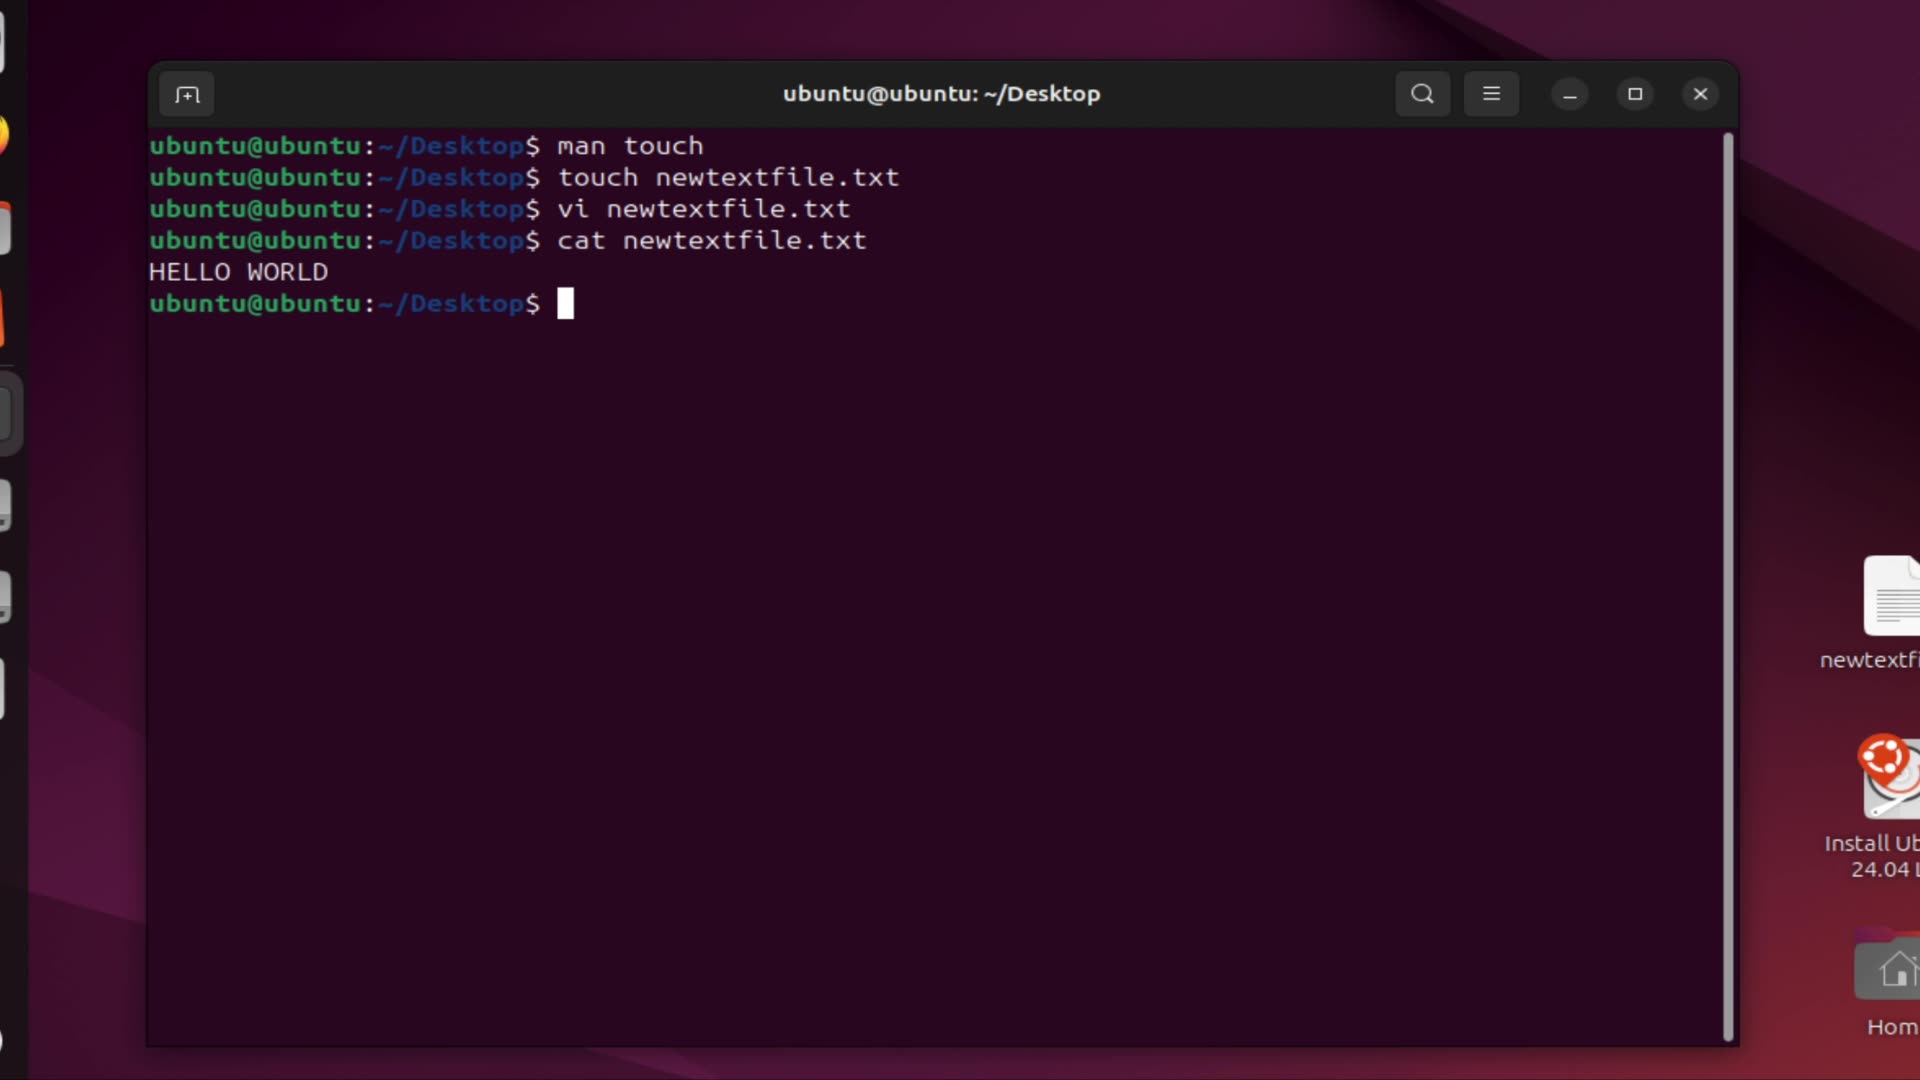The height and width of the screenshot is (1080, 1920).
Task: Select the topmost app icon in the dock
Action: pyautogui.click(x=6, y=40)
